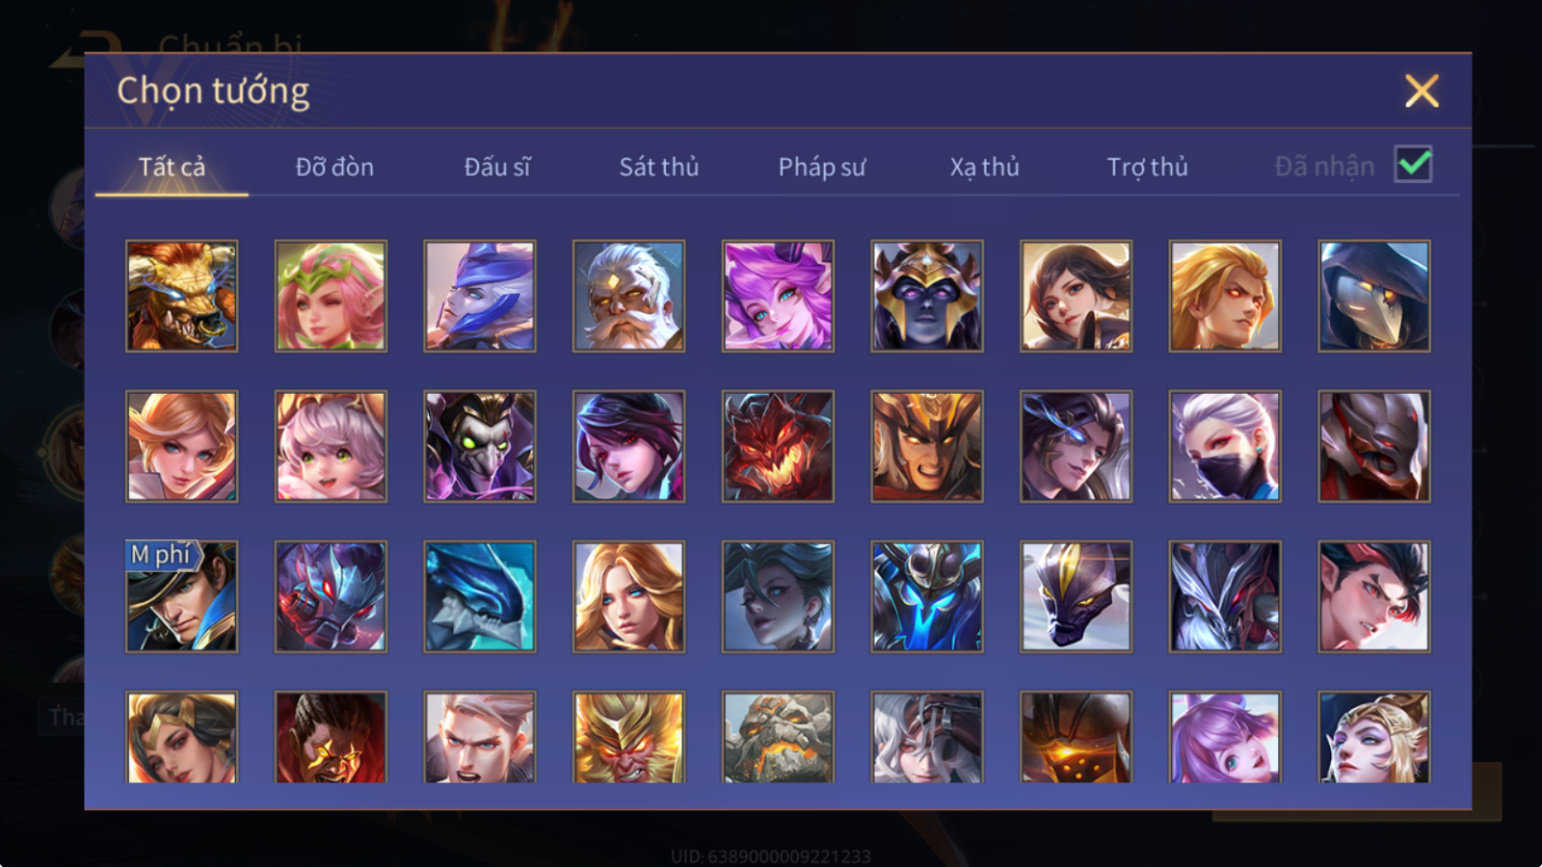
Task: Select the blue shark hero portrait
Action: click(480, 597)
